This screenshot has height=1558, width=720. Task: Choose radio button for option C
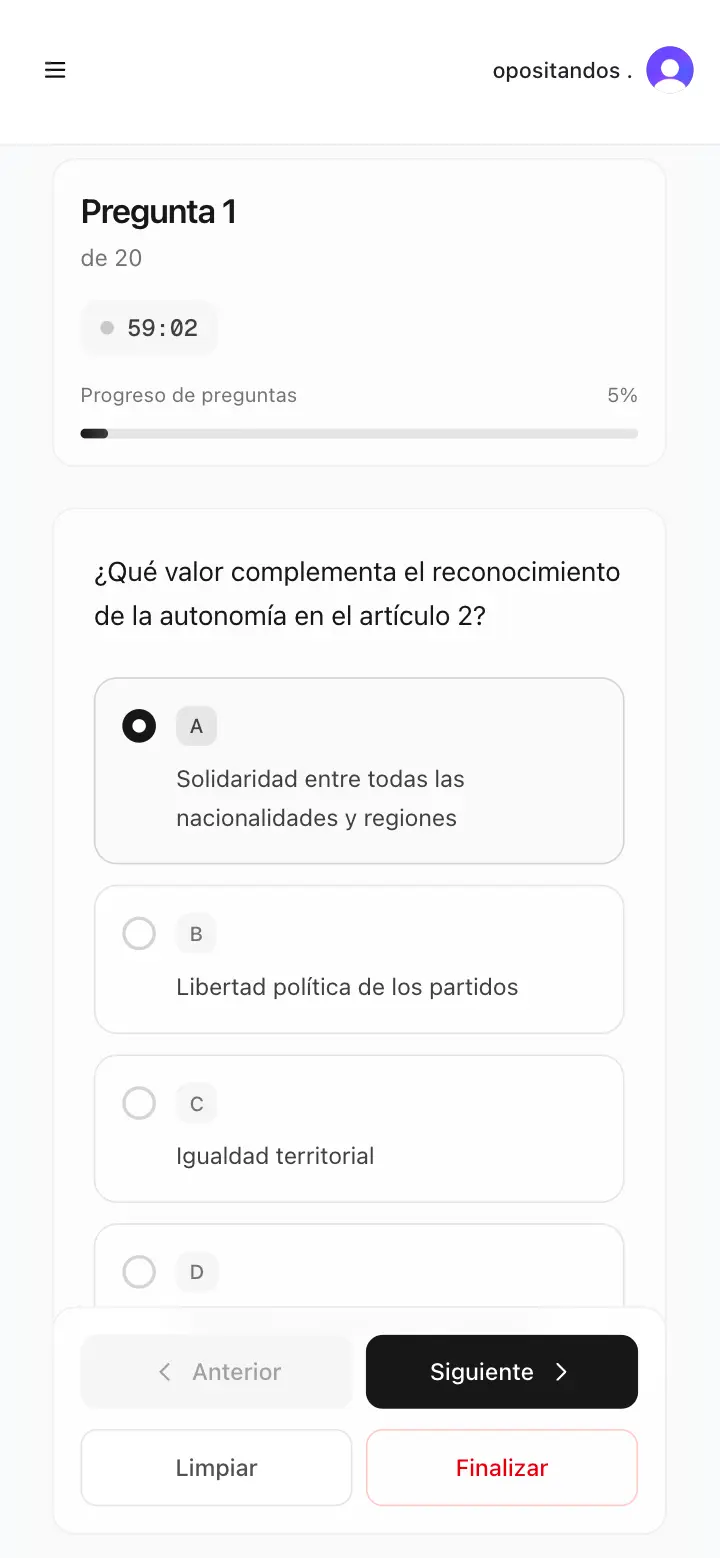pyautogui.click(x=139, y=1103)
